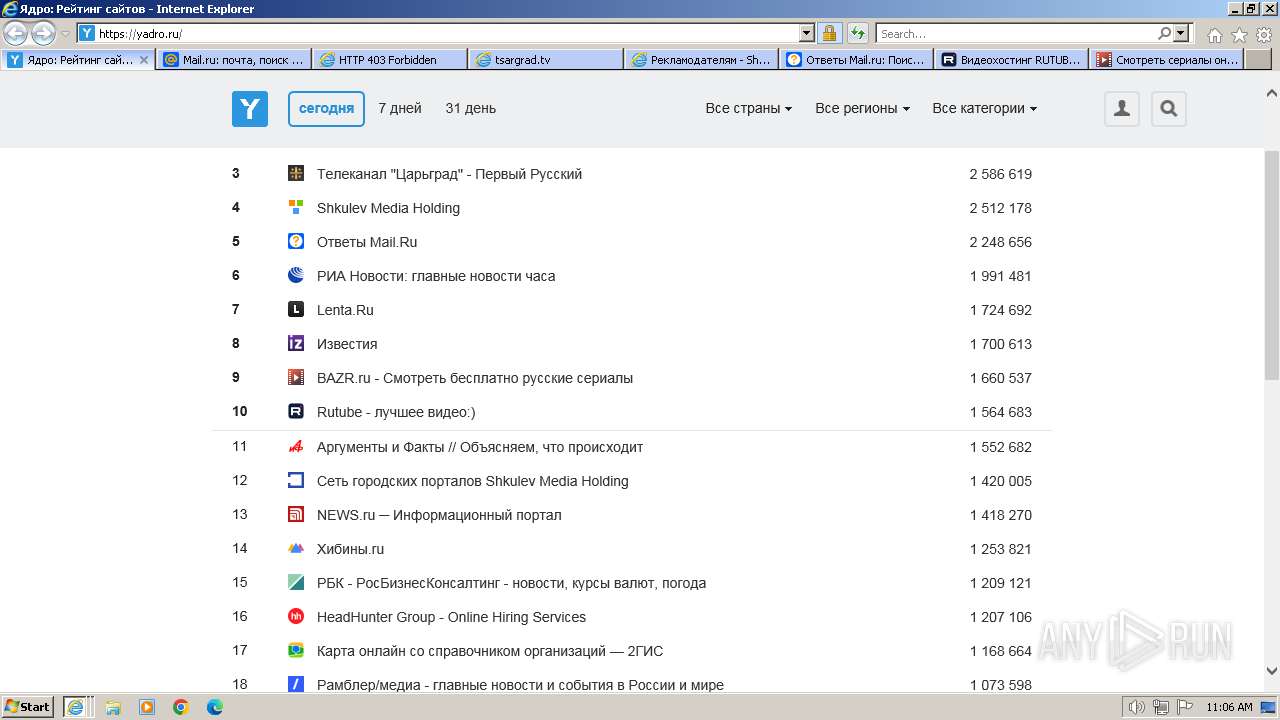Open the browser Home icon
The image size is (1280, 720).
(1214, 34)
